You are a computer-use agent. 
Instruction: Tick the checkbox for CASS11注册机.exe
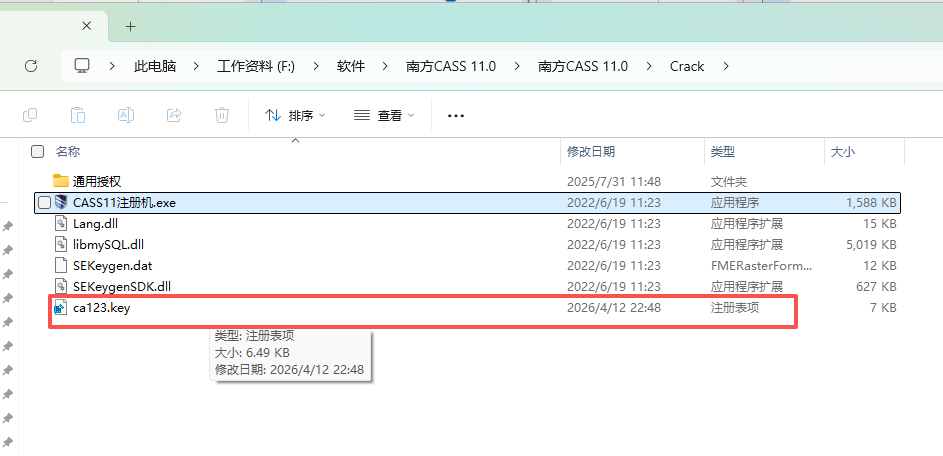(x=44, y=203)
